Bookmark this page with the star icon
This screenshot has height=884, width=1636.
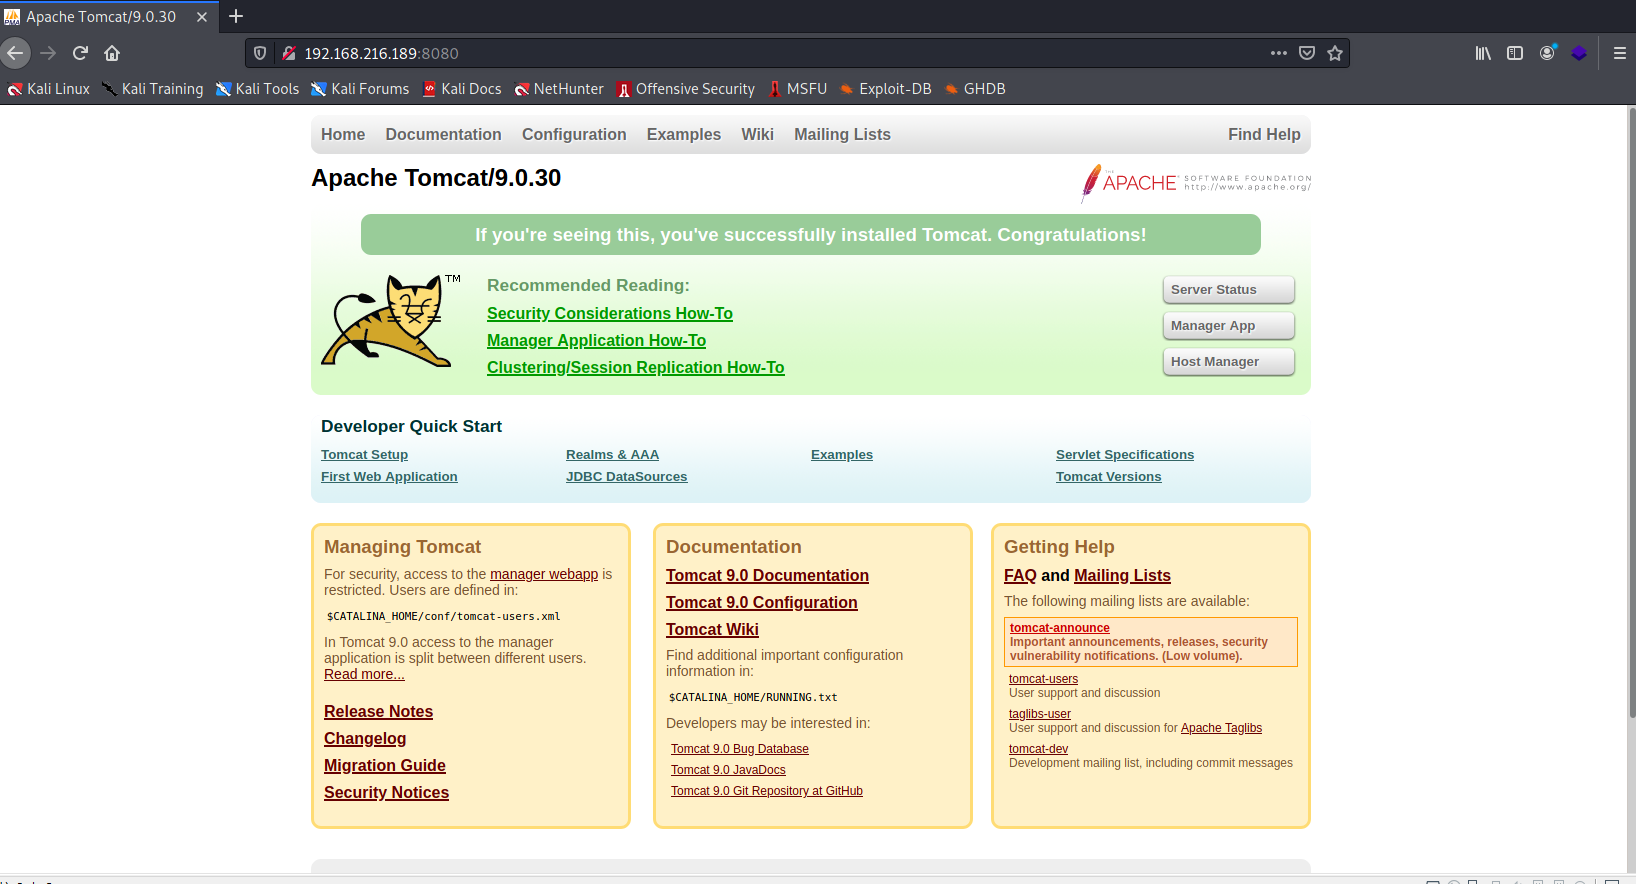coord(1334,53)
